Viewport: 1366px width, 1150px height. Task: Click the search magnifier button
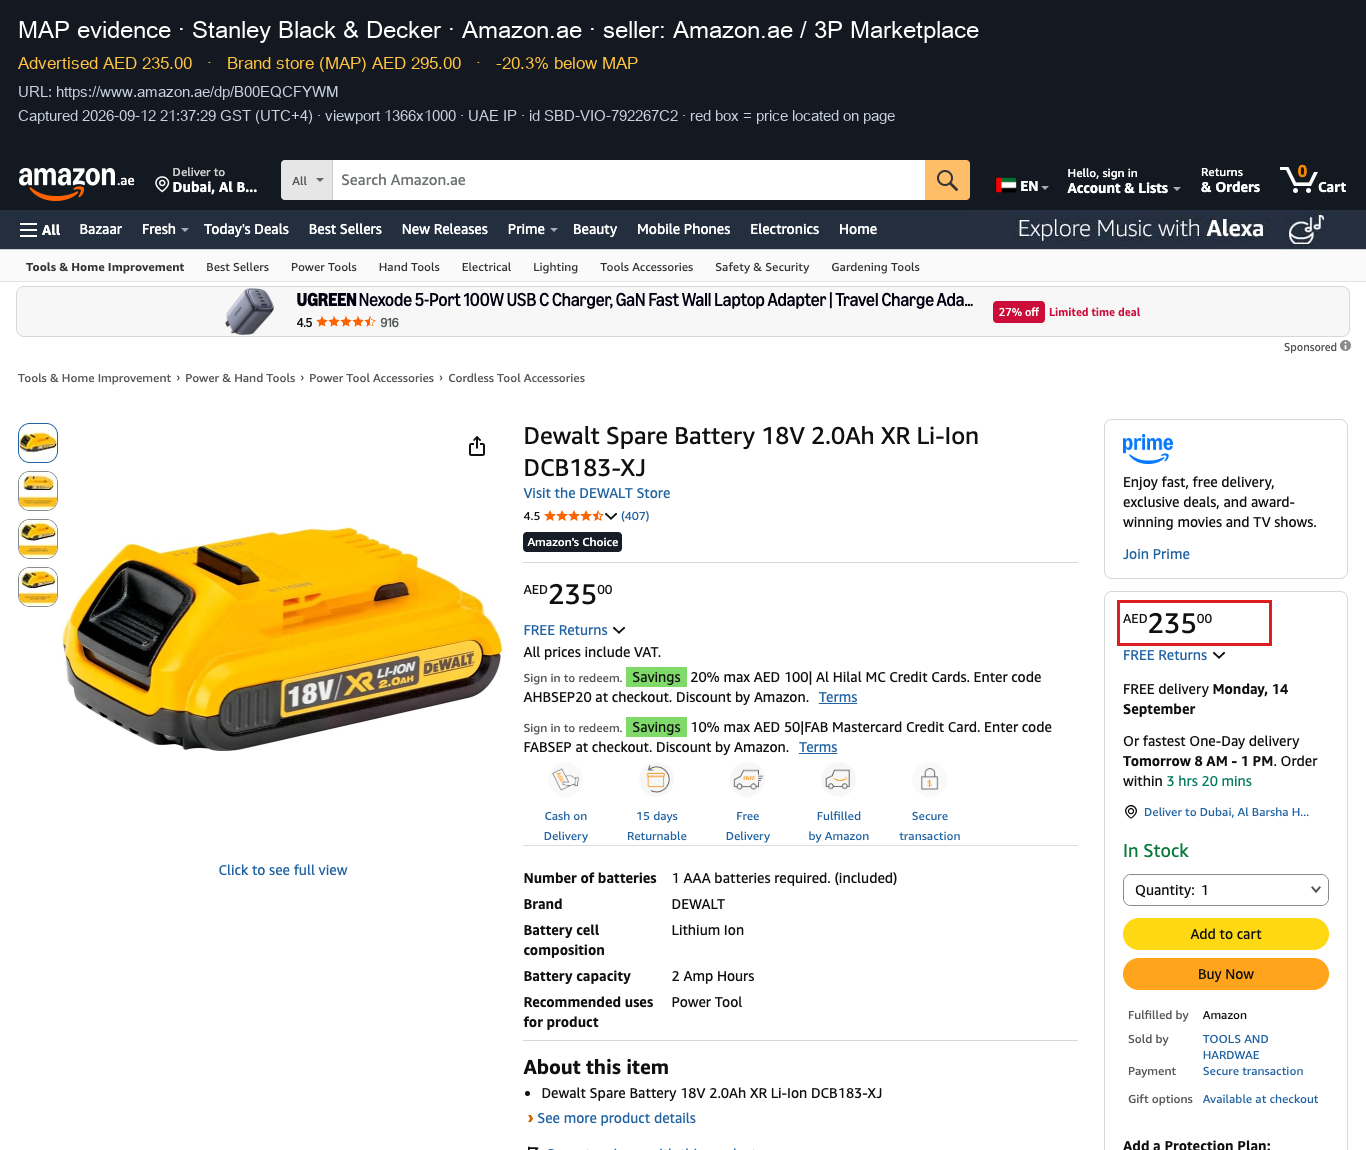click(x=947, y=180)
